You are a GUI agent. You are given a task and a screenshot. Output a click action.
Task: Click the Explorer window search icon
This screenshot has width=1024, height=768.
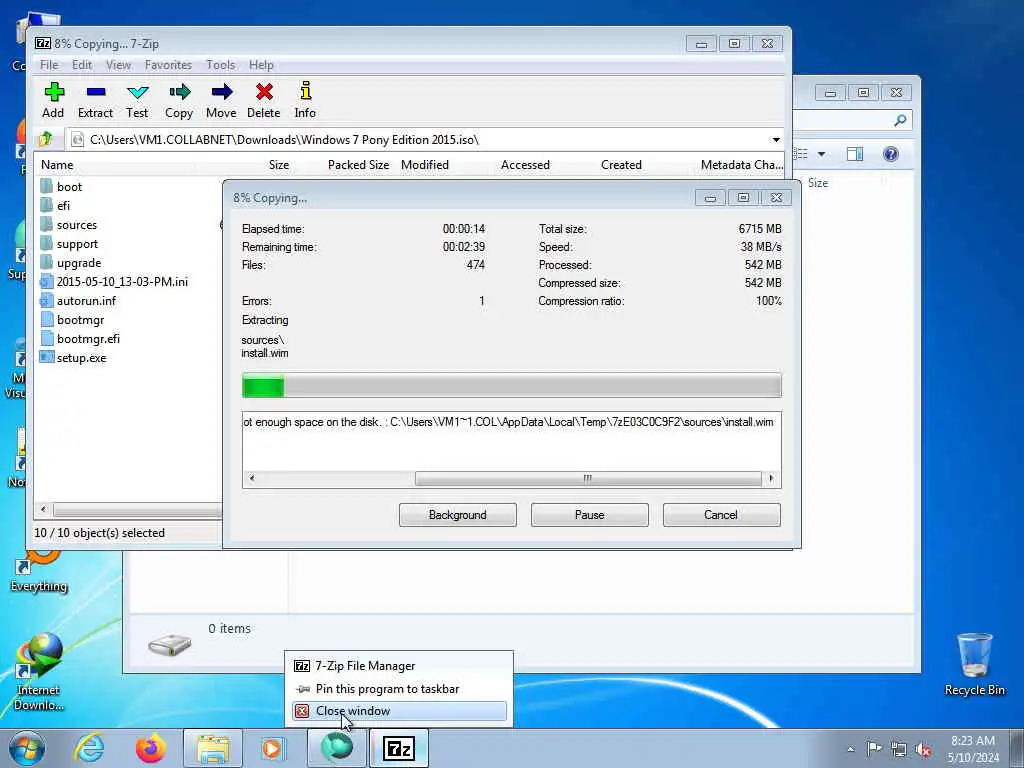(901, 120)
